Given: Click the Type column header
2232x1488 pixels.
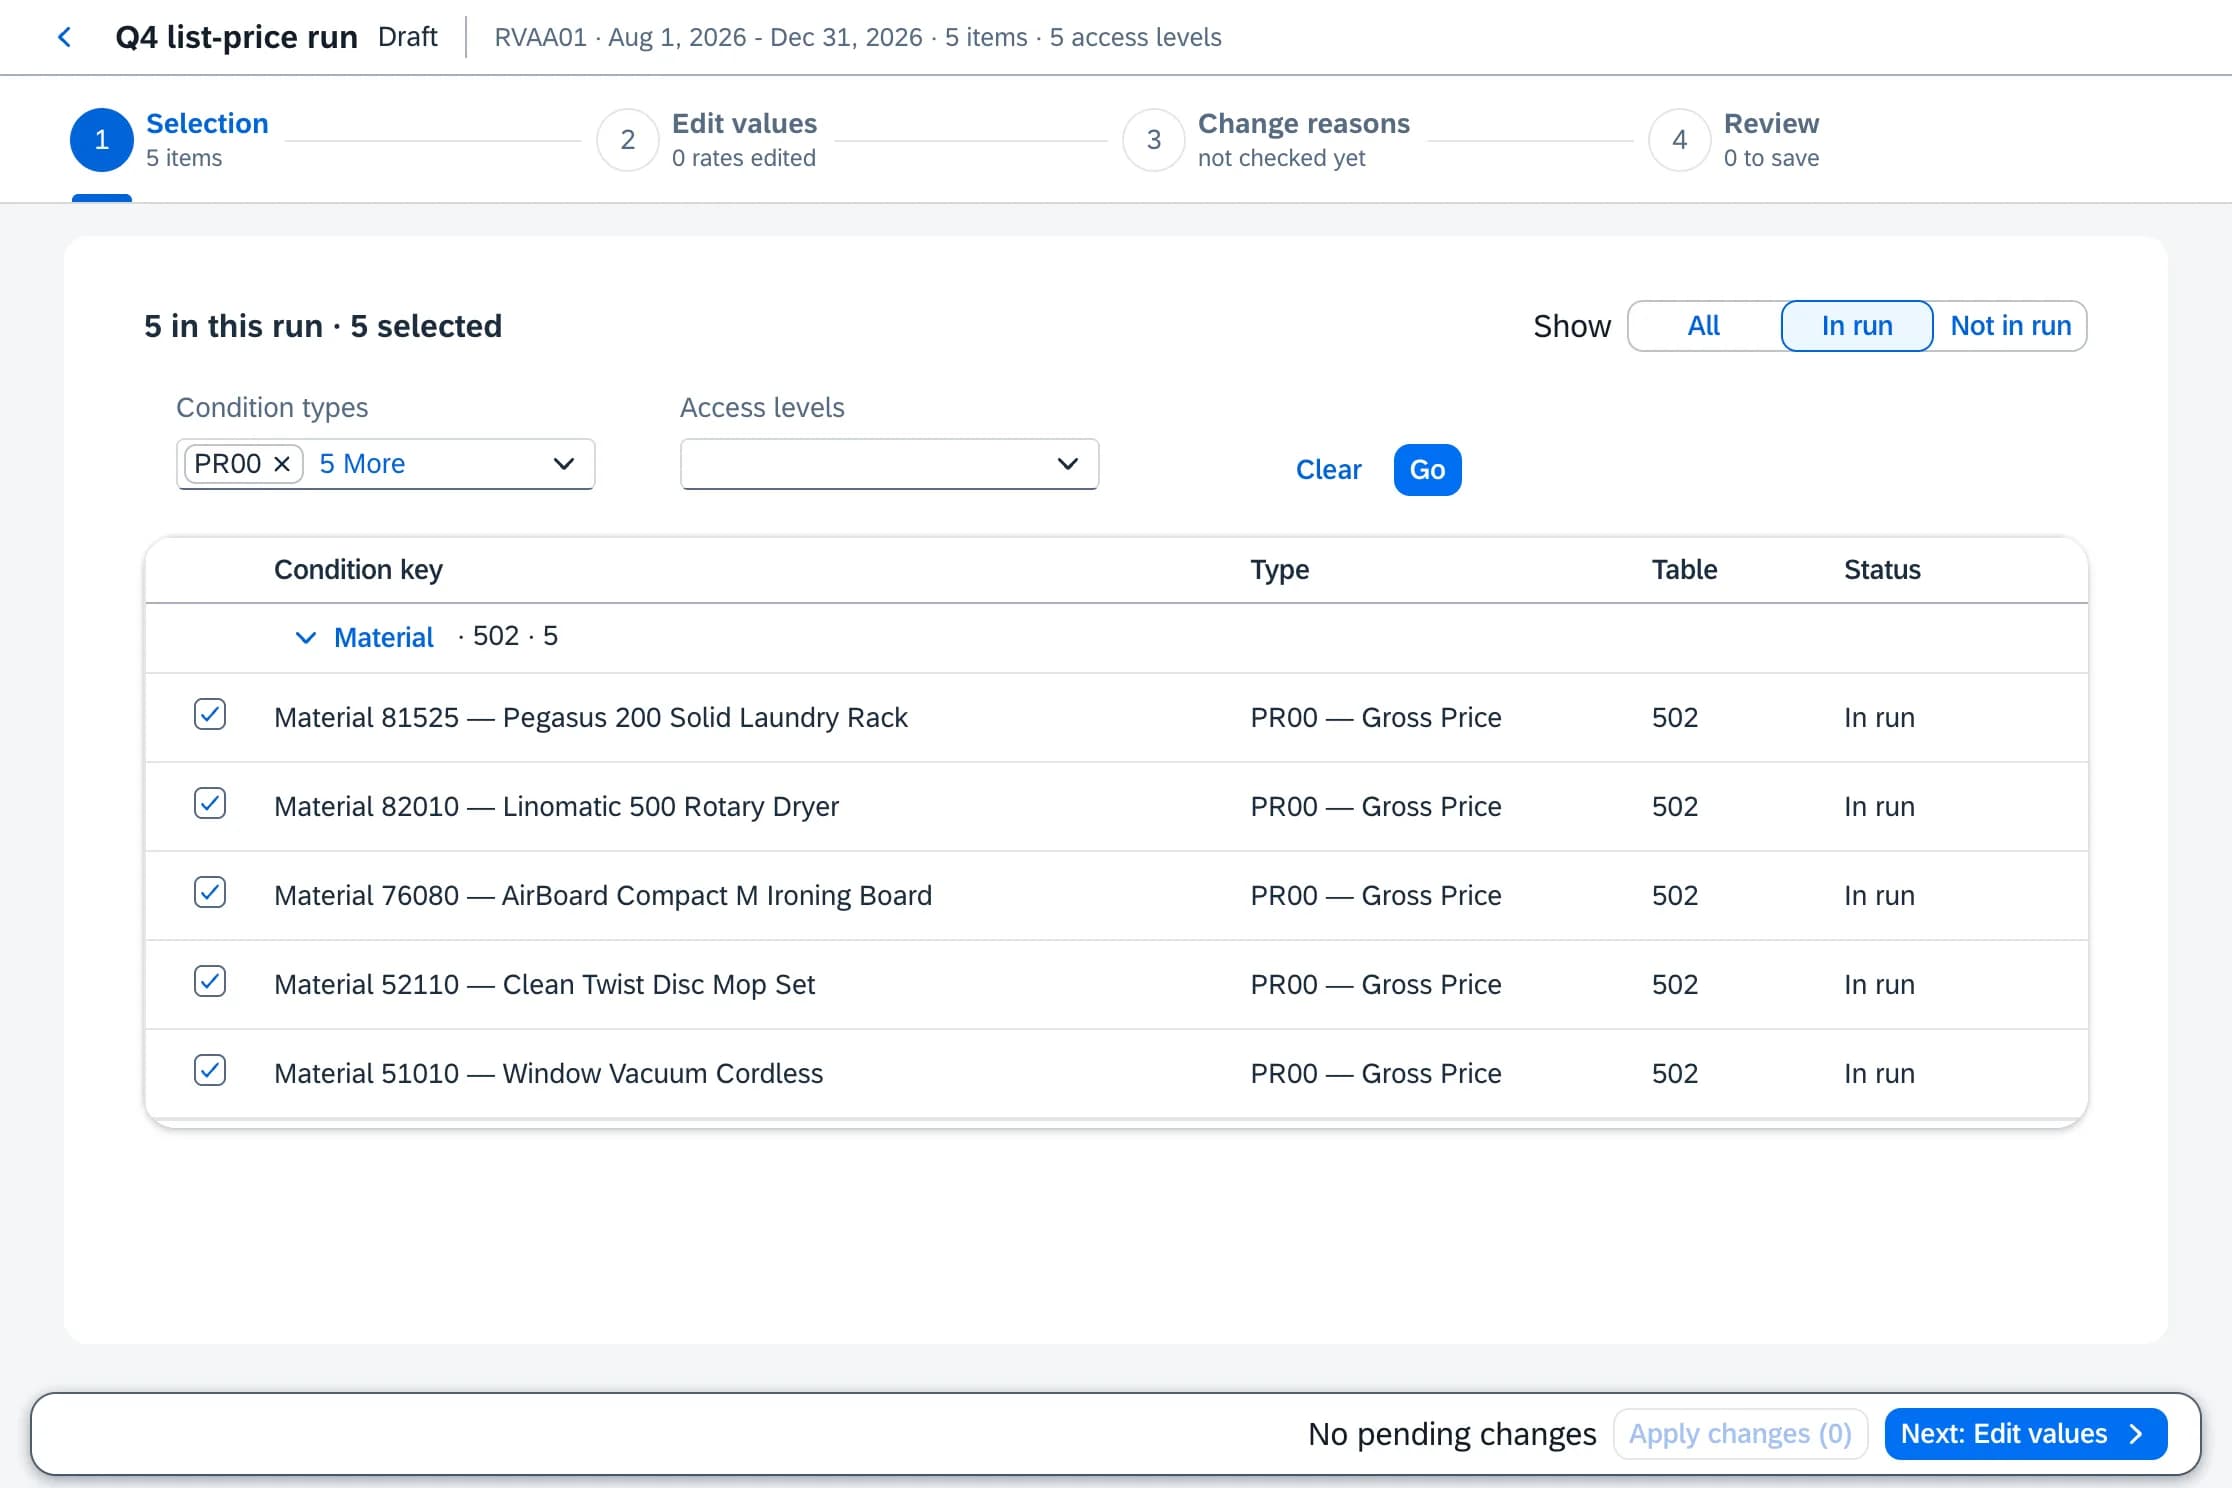Looking at the screenshot, I should tap(1279, 570).
